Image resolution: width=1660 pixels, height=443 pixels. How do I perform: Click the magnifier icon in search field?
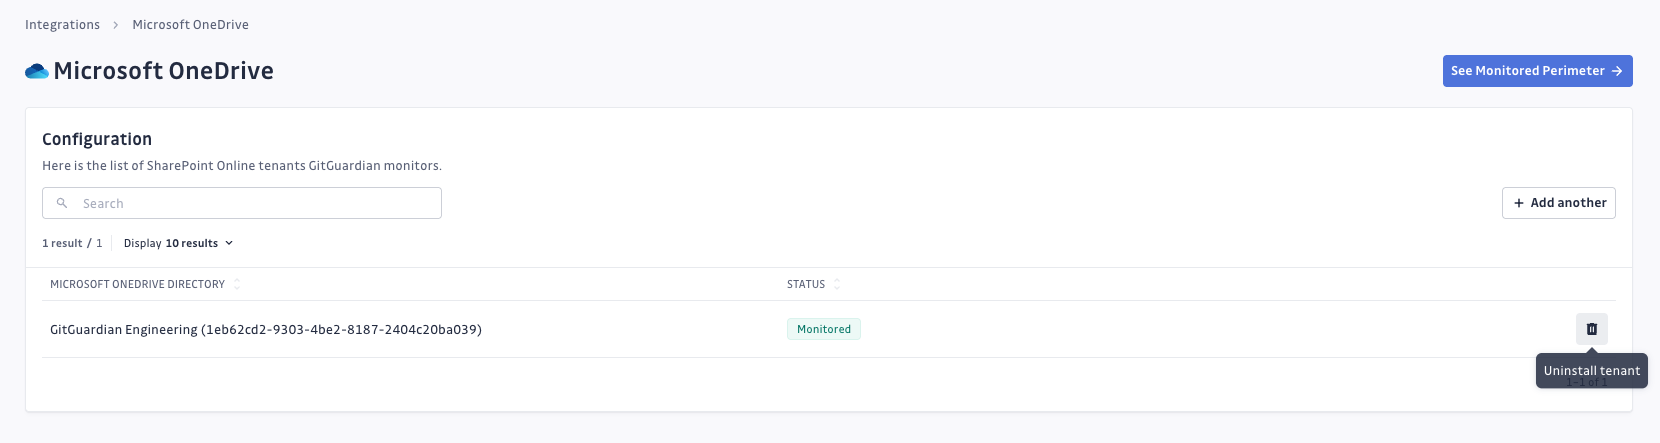click(x=62, y=203)
